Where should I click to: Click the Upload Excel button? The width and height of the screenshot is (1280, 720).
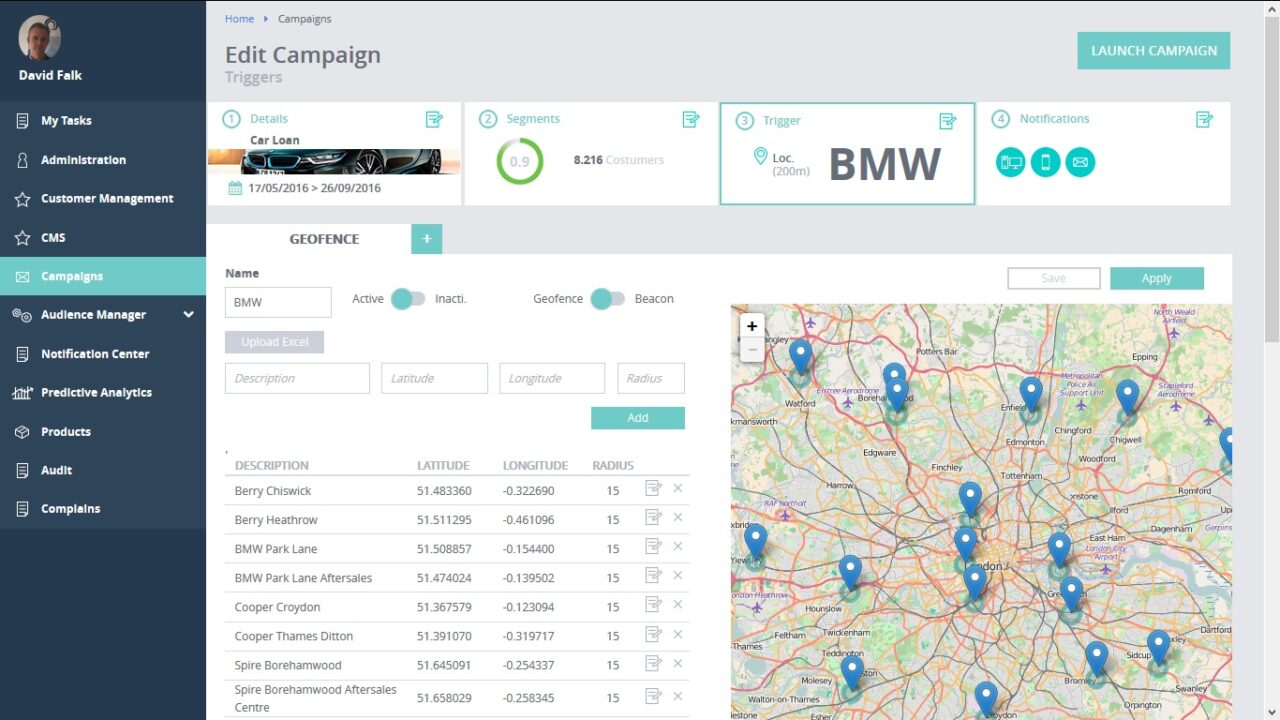274,342
